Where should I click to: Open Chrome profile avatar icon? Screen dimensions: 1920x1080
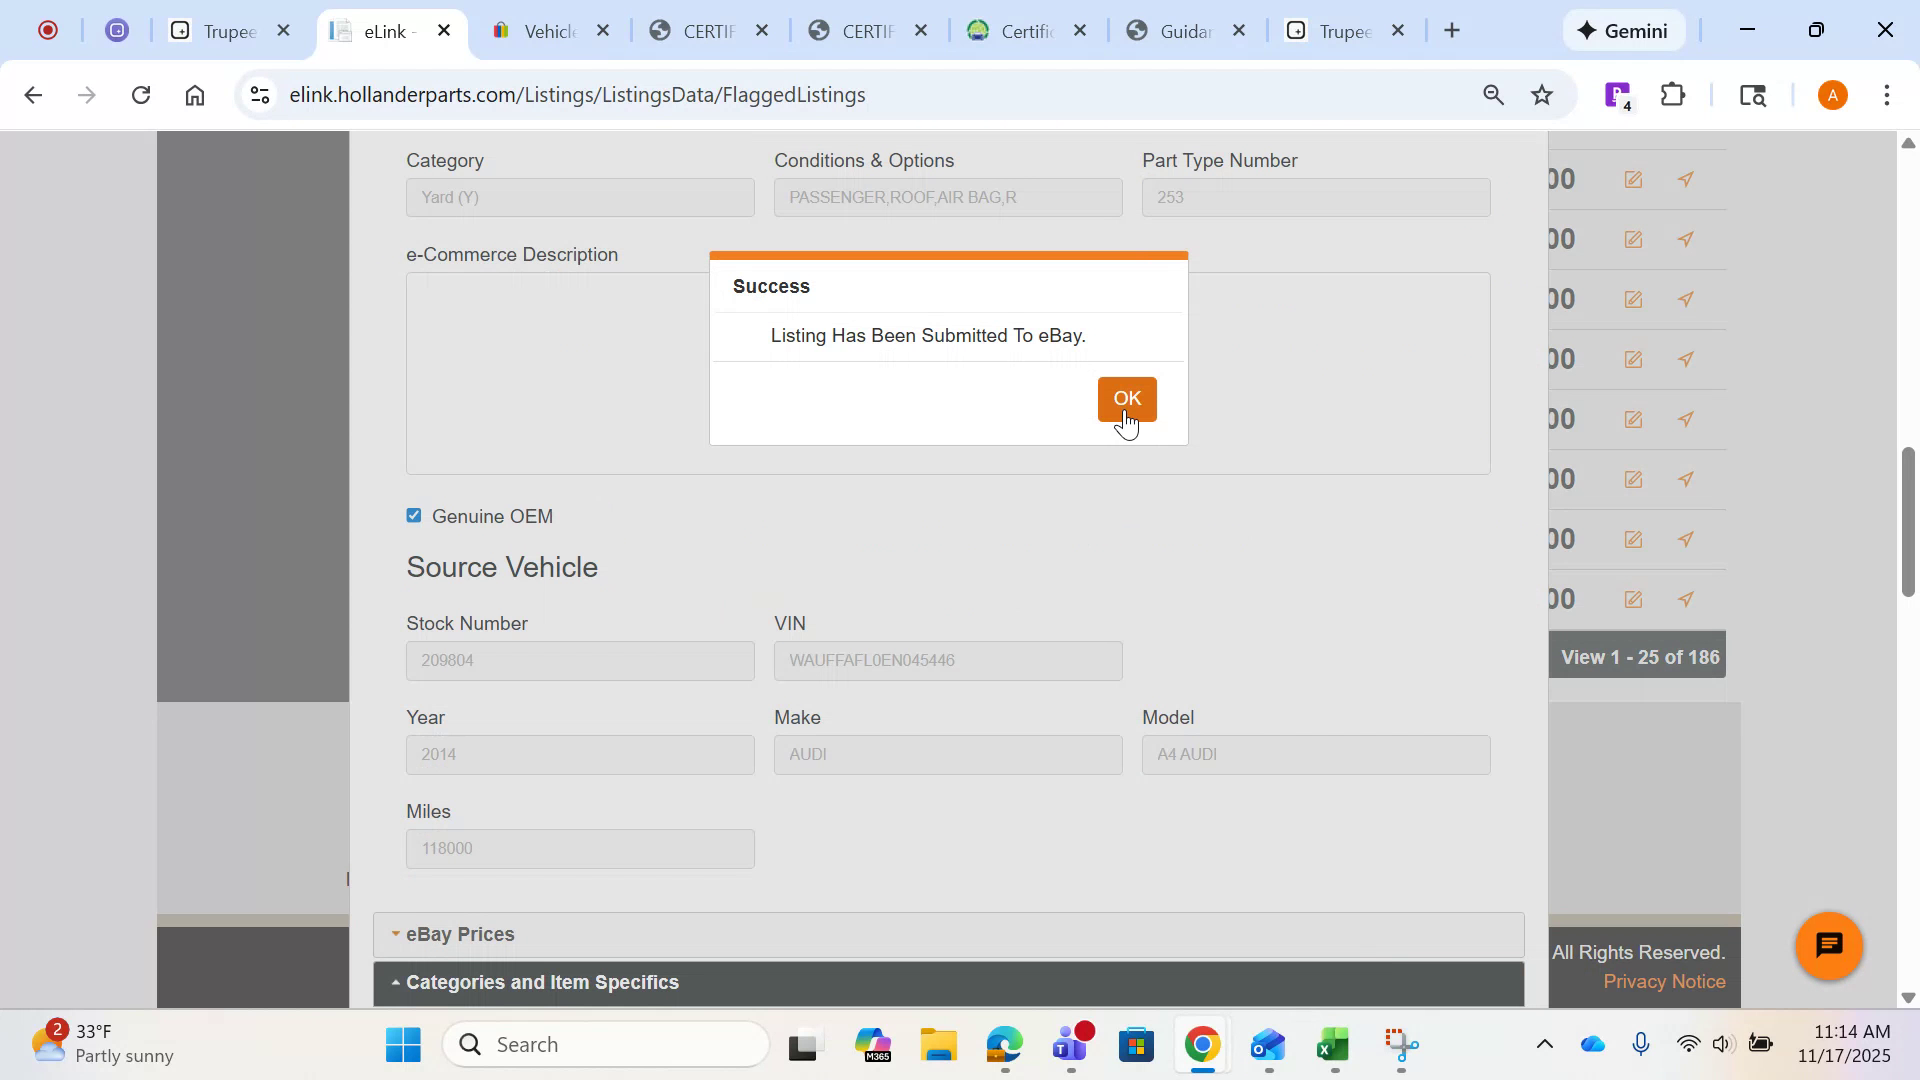click(x=1832, y=94)
